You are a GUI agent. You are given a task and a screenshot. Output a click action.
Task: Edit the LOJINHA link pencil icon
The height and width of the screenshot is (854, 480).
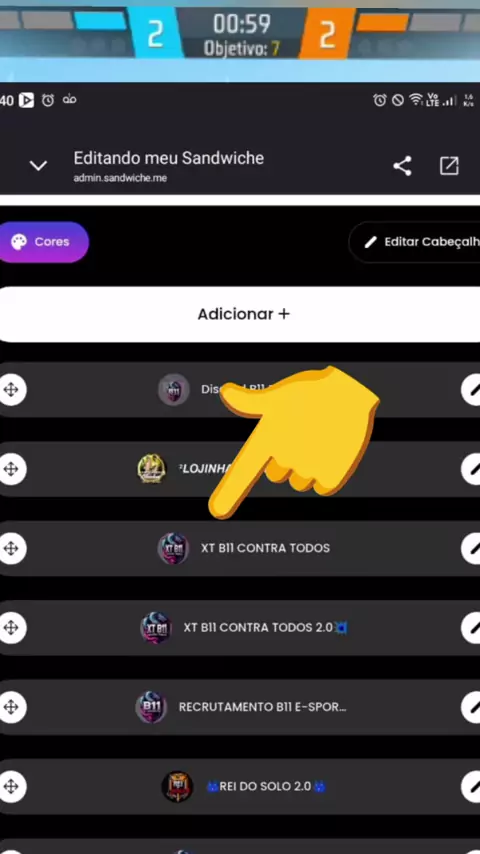[472, 469]
